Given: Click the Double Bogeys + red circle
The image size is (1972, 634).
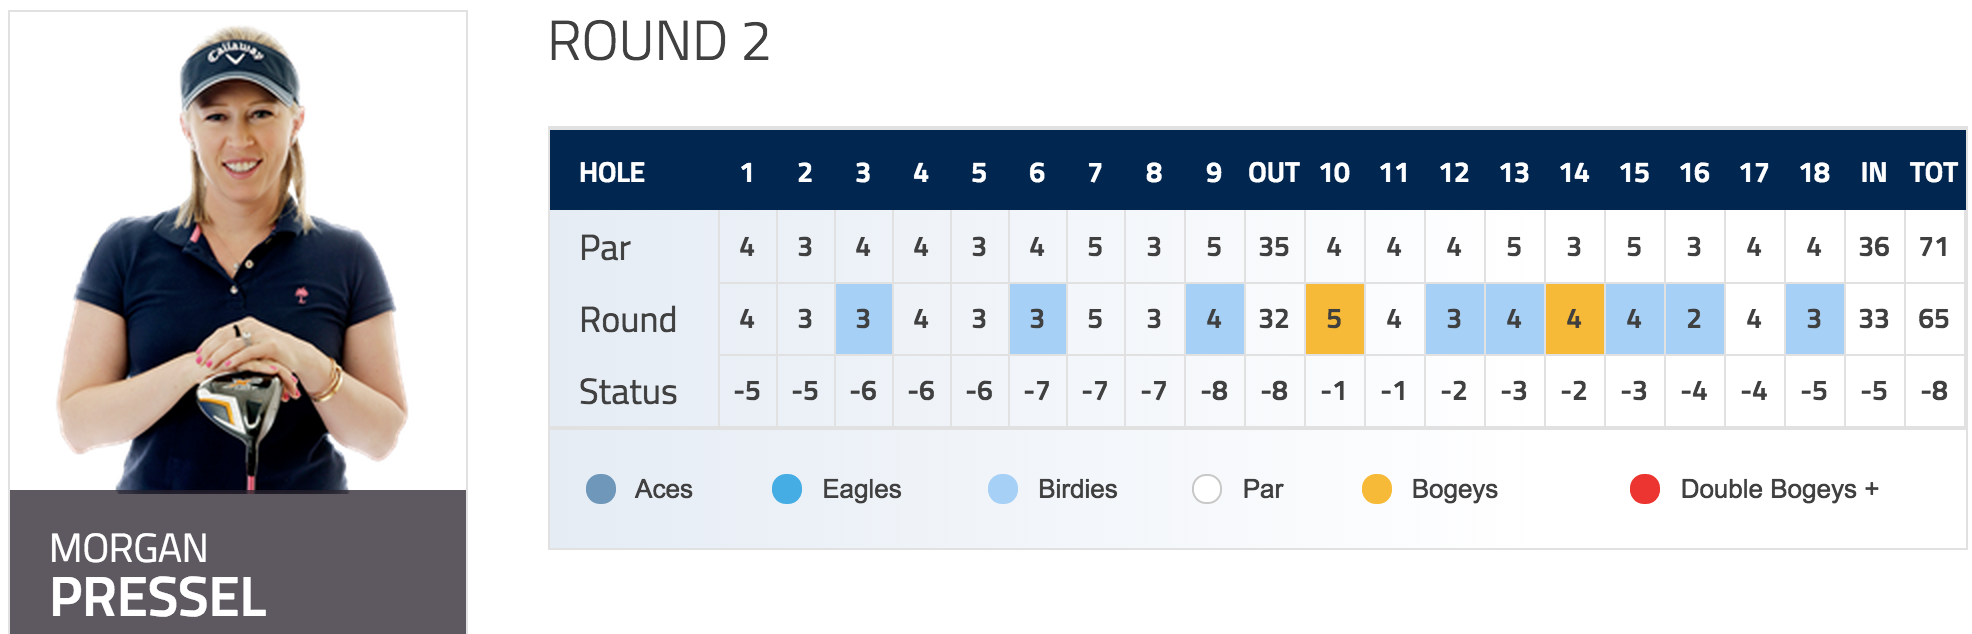Looking at the screenshot, I should [1645, 489].
